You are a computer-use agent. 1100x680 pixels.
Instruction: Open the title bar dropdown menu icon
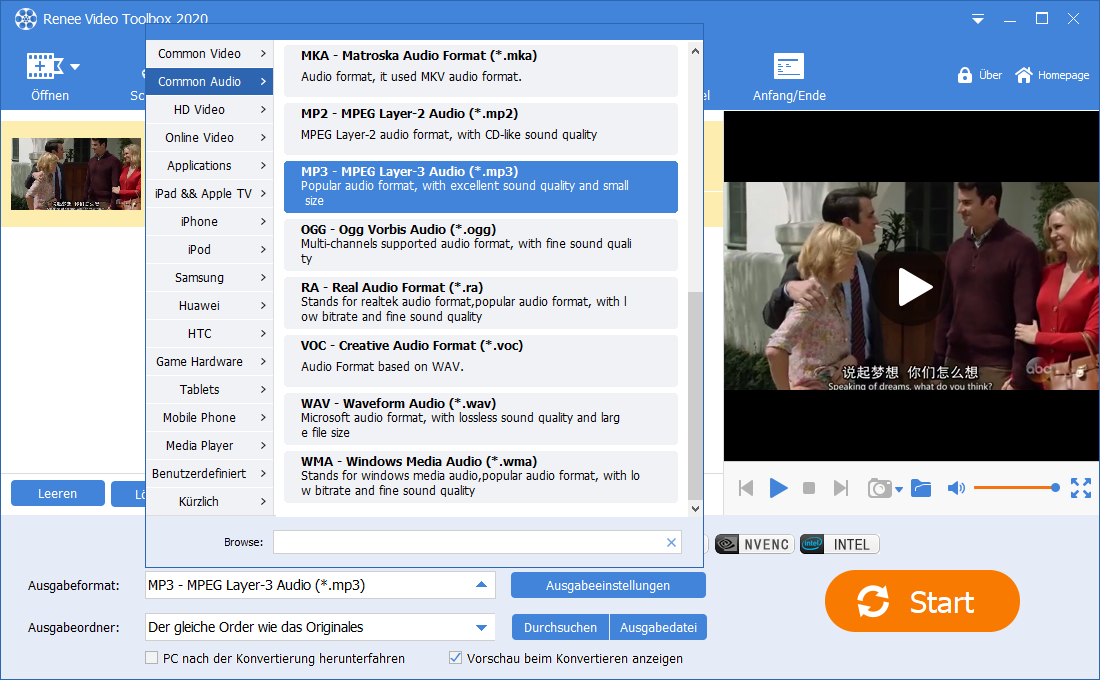point(977,19)
